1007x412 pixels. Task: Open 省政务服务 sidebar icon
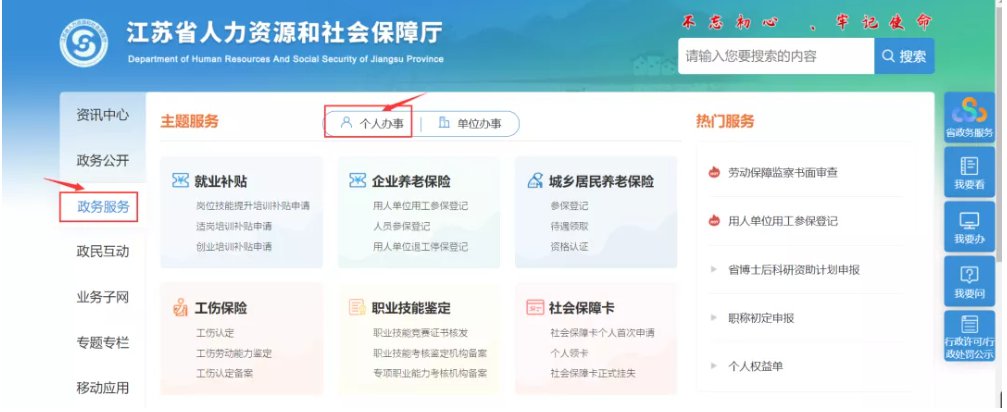click(969, 118)
